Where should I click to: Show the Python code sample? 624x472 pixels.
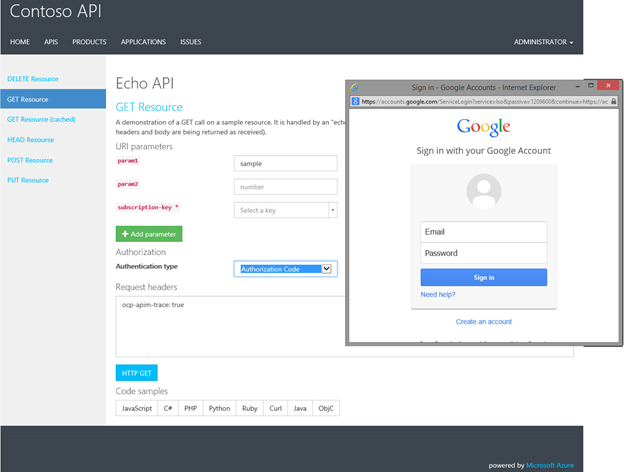pos(219,408)
